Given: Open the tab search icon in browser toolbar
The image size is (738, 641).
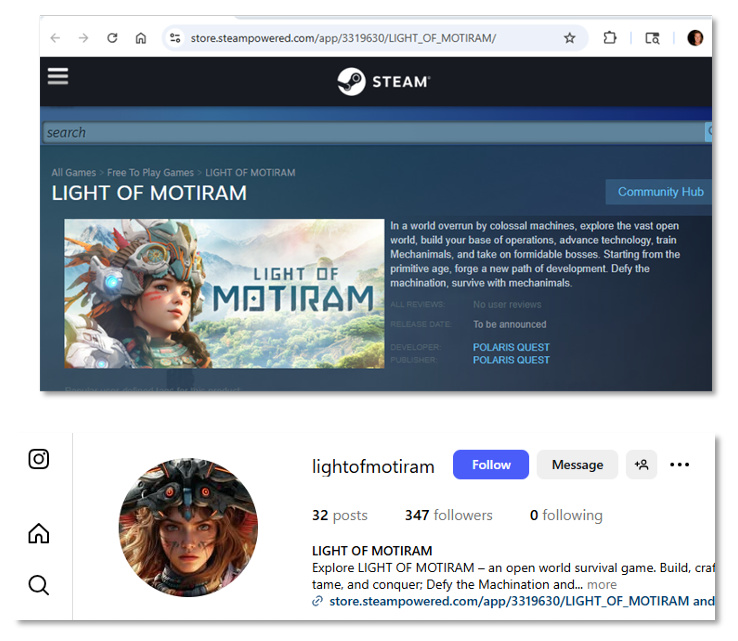Looking at the screenshot, I should pos(652,38).
